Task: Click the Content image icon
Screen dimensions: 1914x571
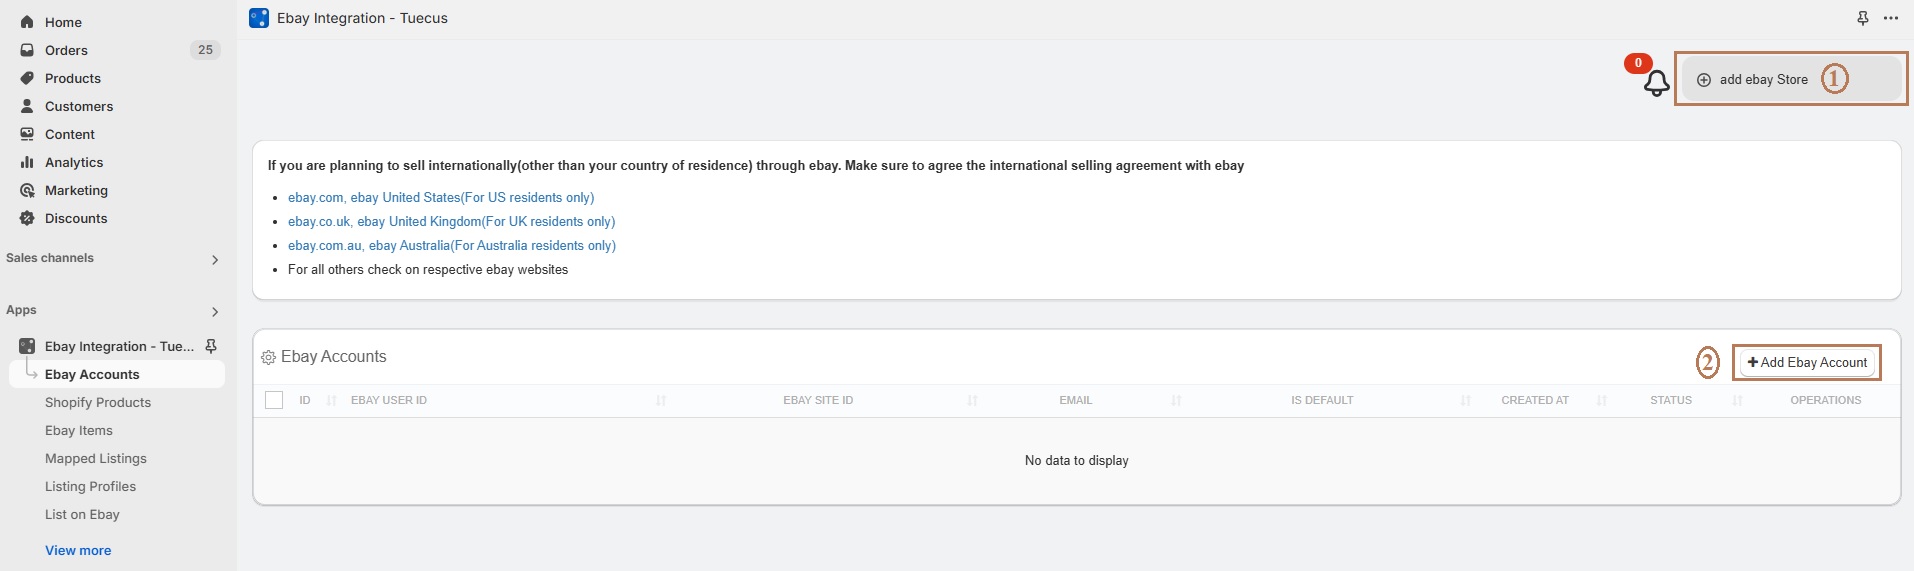Action: (x=27, y=134)
